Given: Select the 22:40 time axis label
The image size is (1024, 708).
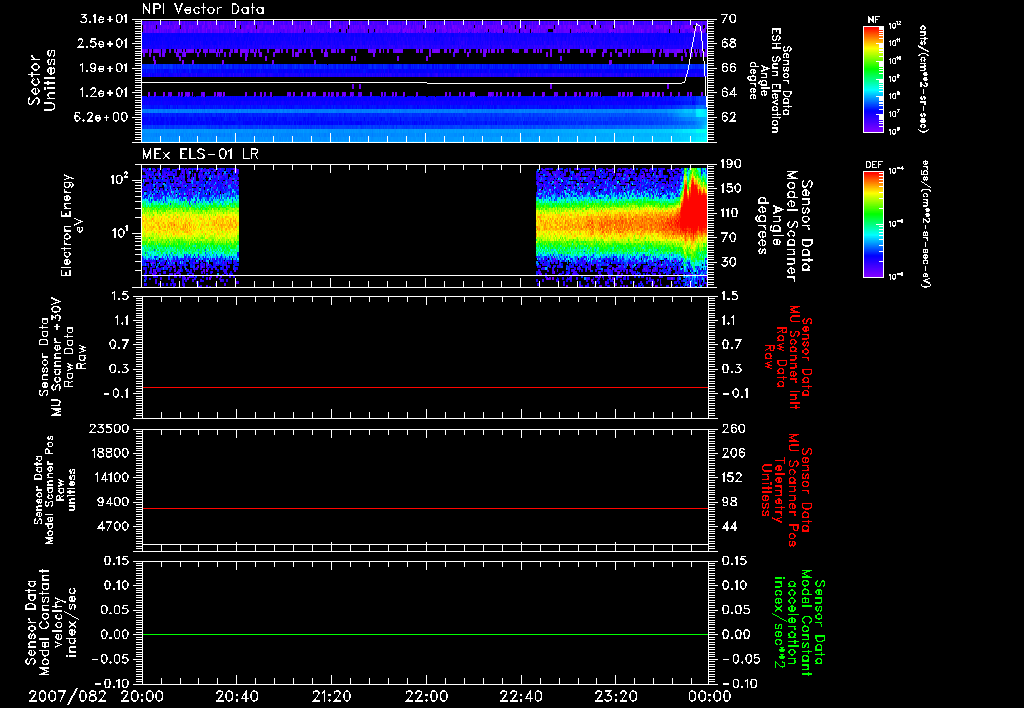Looking at the screenshot, I should point(521,696).
